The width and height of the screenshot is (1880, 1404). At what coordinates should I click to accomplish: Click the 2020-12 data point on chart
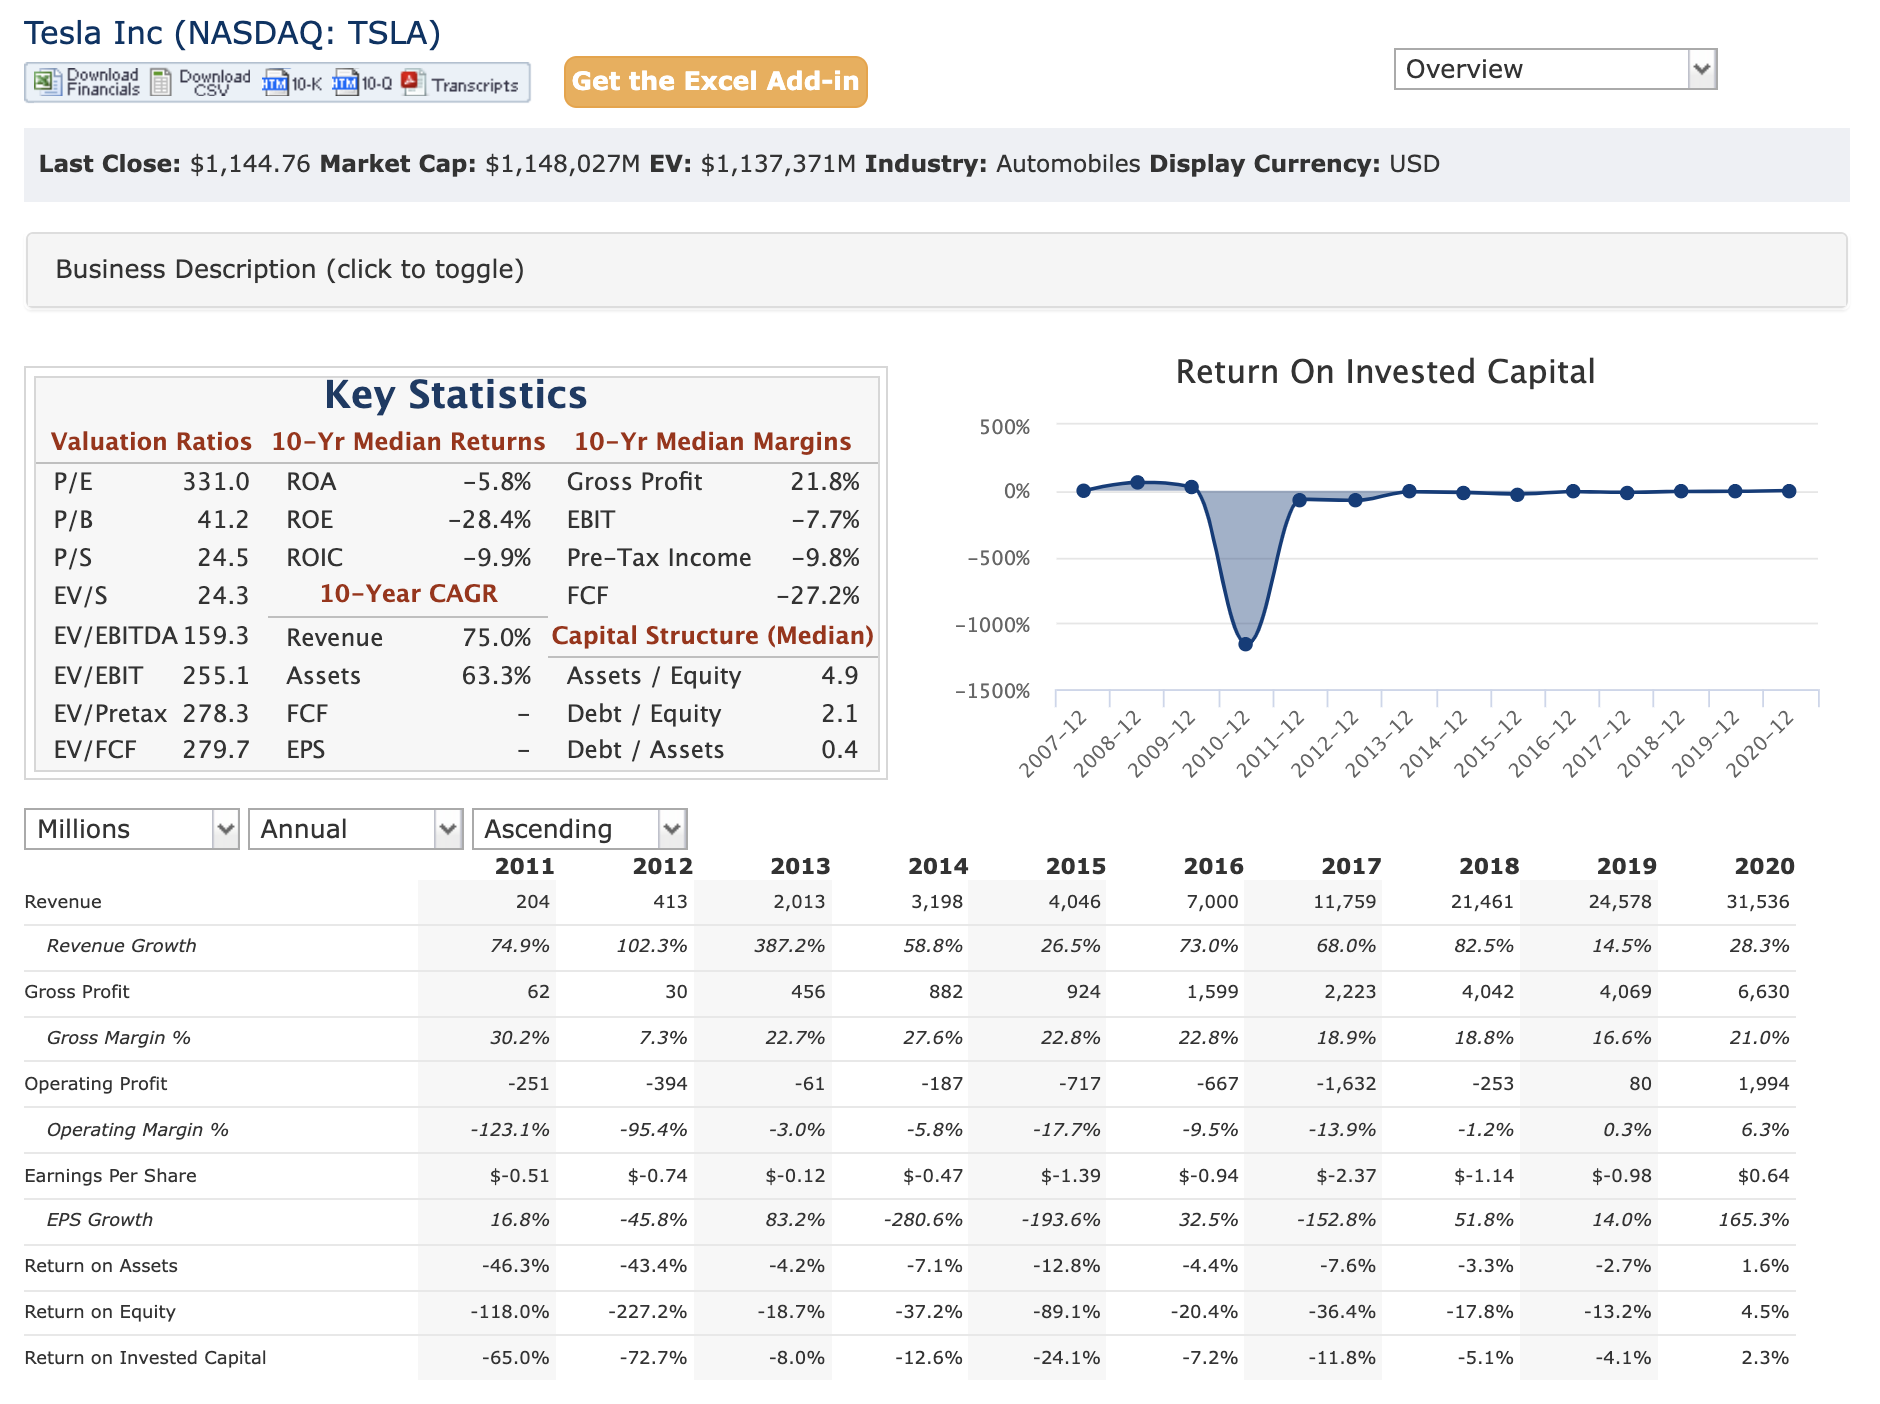coord(1789,491)
